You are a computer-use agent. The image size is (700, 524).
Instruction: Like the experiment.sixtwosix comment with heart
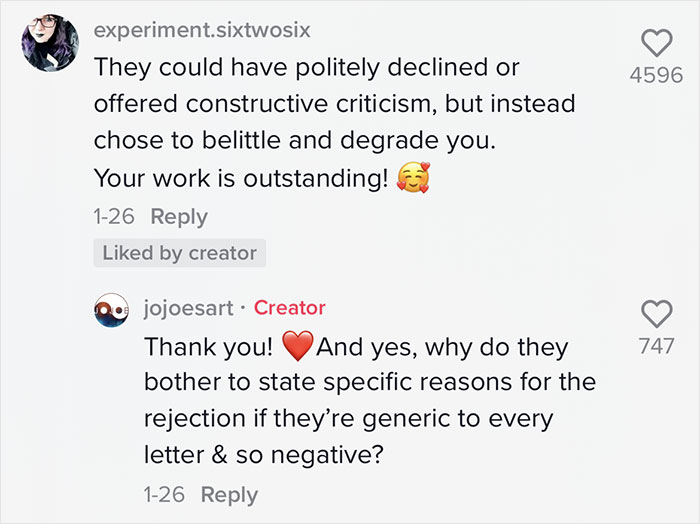click(x=656, y=42)
